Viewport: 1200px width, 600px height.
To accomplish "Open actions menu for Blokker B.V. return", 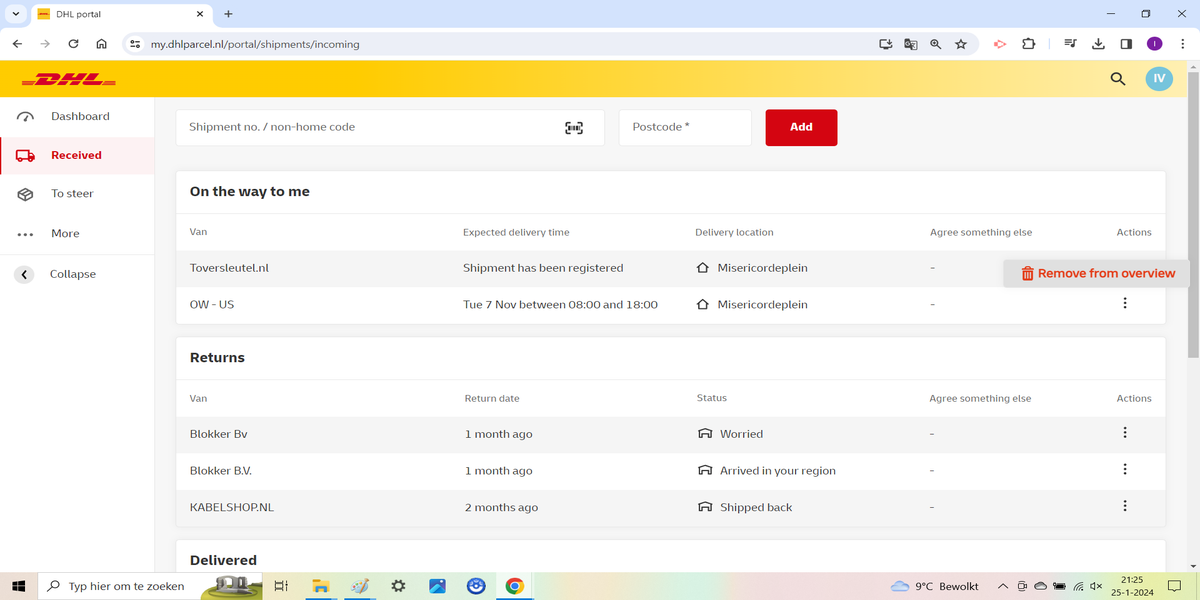I will point(1125,469).
